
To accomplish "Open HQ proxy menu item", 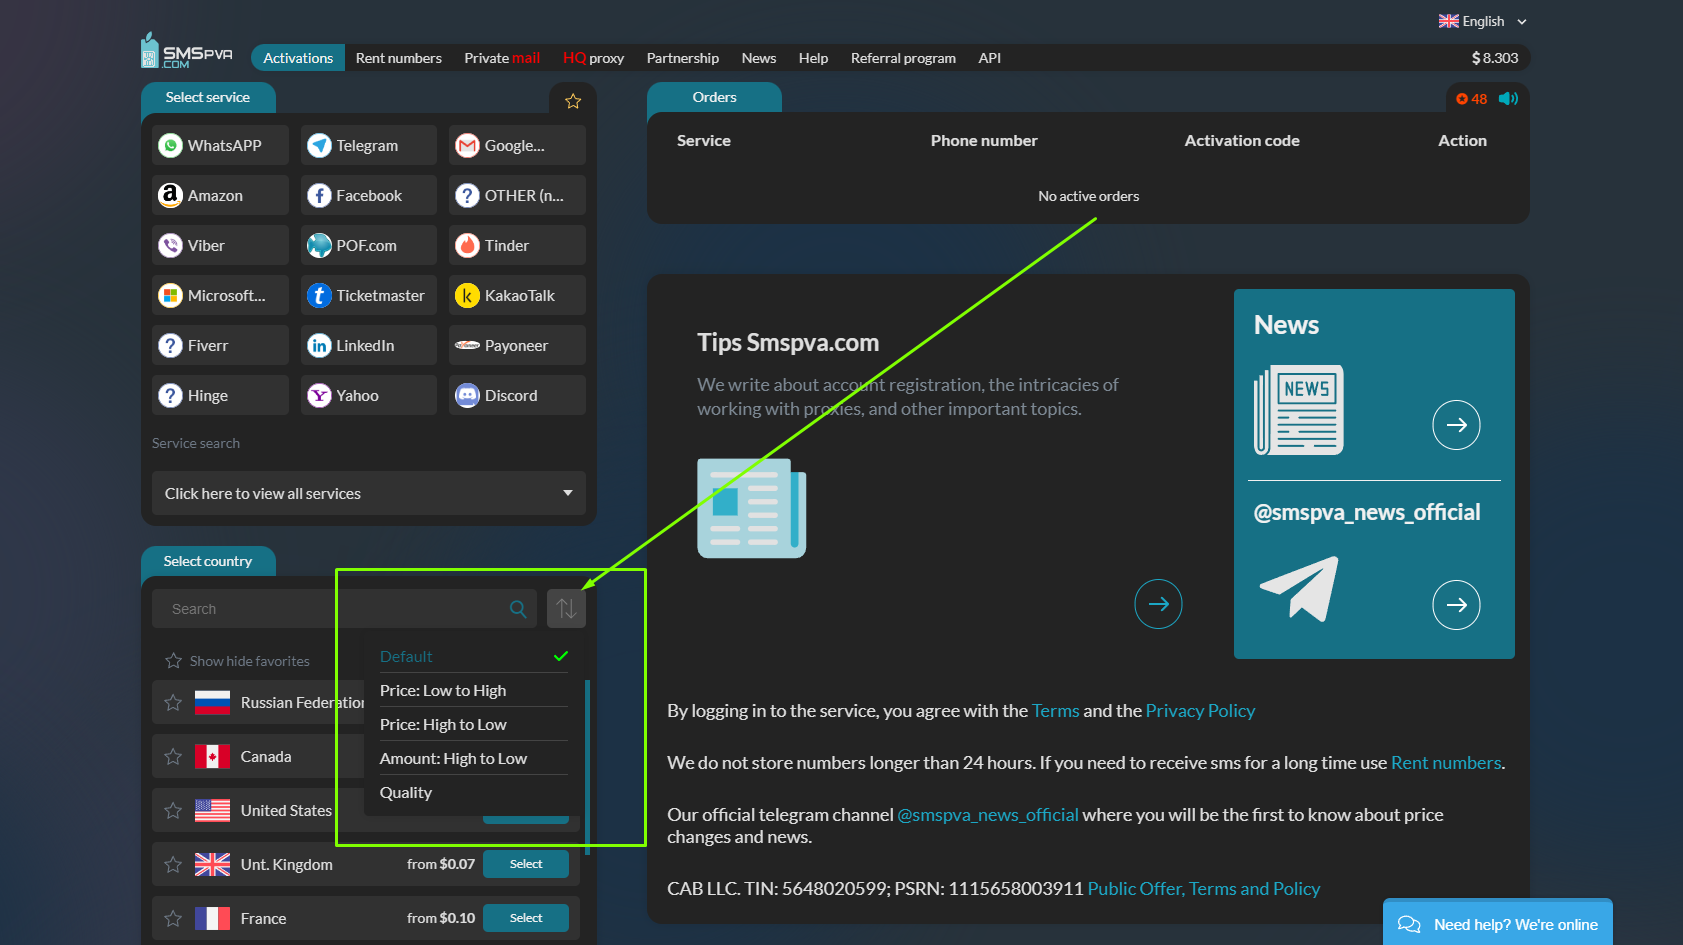I will click(x=593, y=58).
